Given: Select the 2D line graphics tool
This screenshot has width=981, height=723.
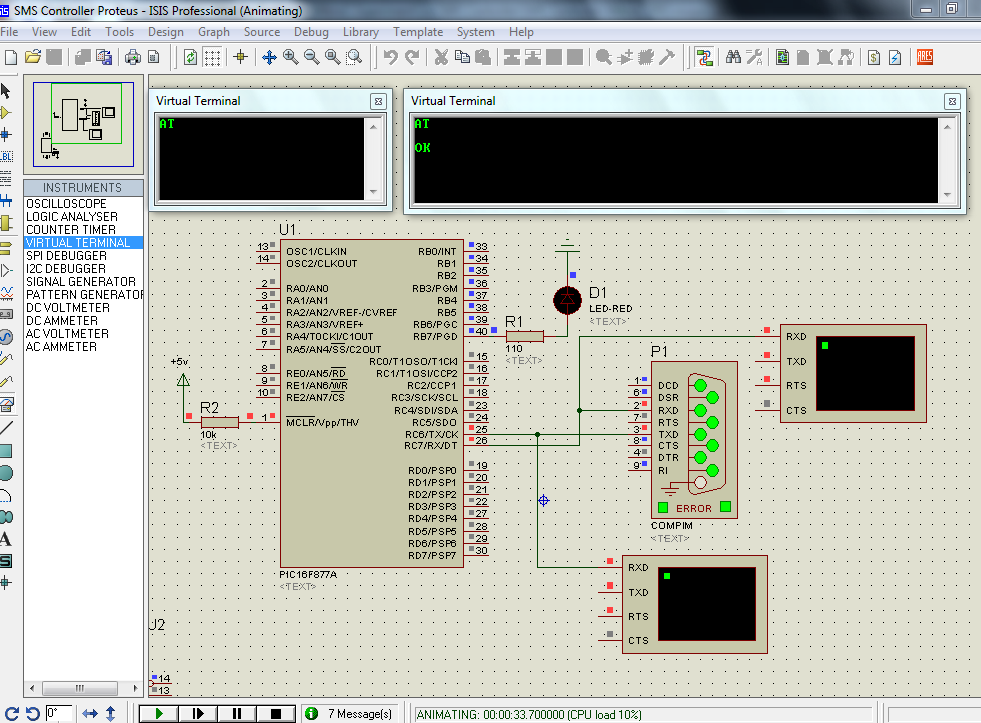Looking at the screenshot, I should [x=6, y=428].
